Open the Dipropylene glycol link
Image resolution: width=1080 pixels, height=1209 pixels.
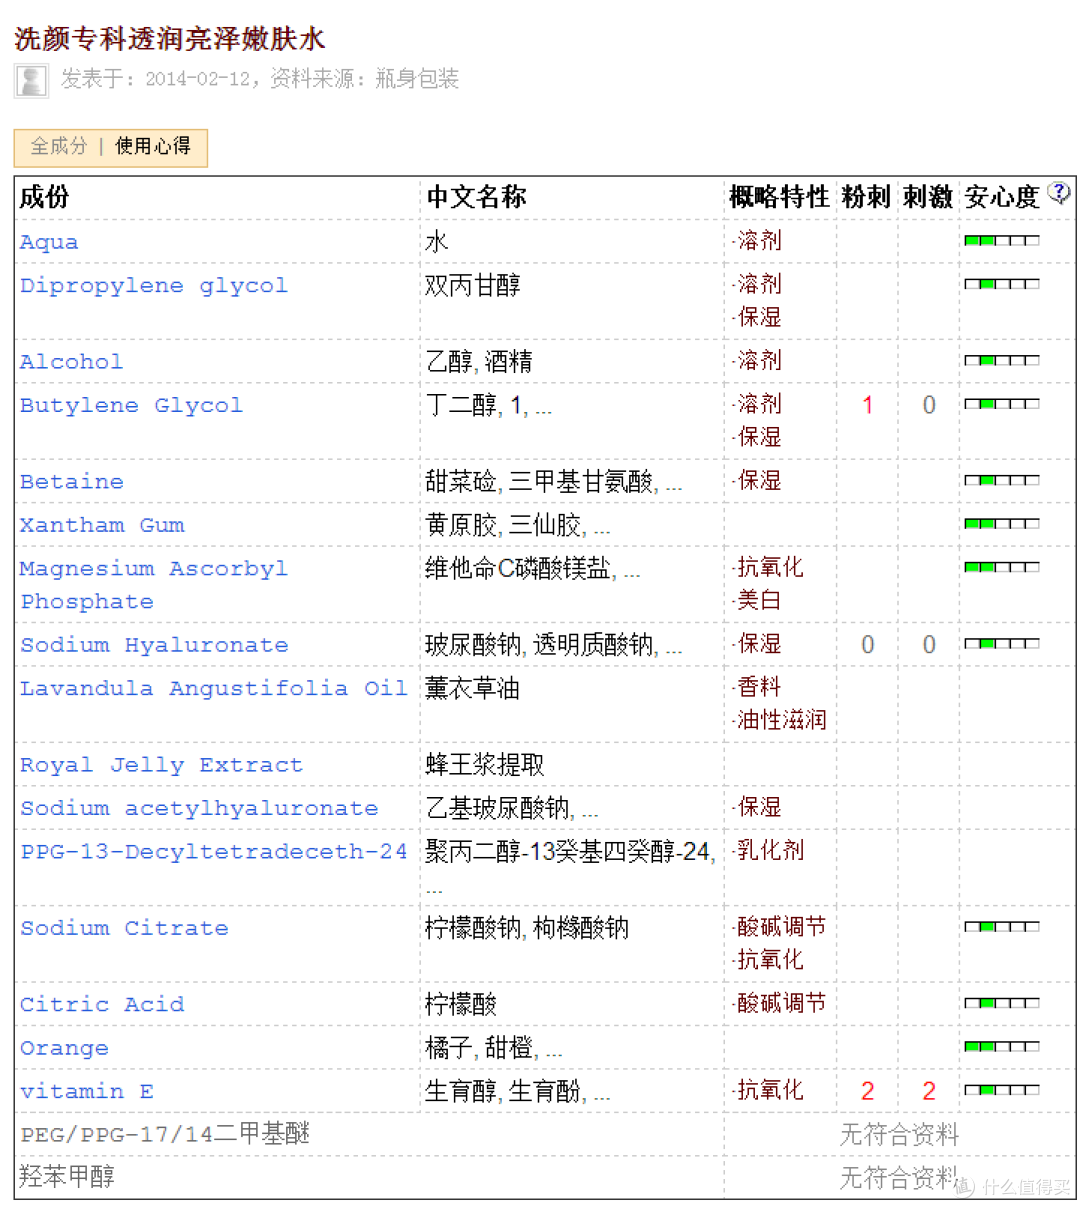coord(154,286)
